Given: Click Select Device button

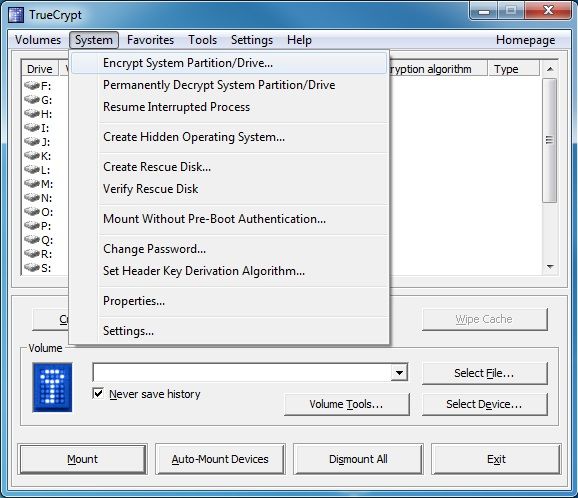Looking at the screenshot, I should point(484,404).
